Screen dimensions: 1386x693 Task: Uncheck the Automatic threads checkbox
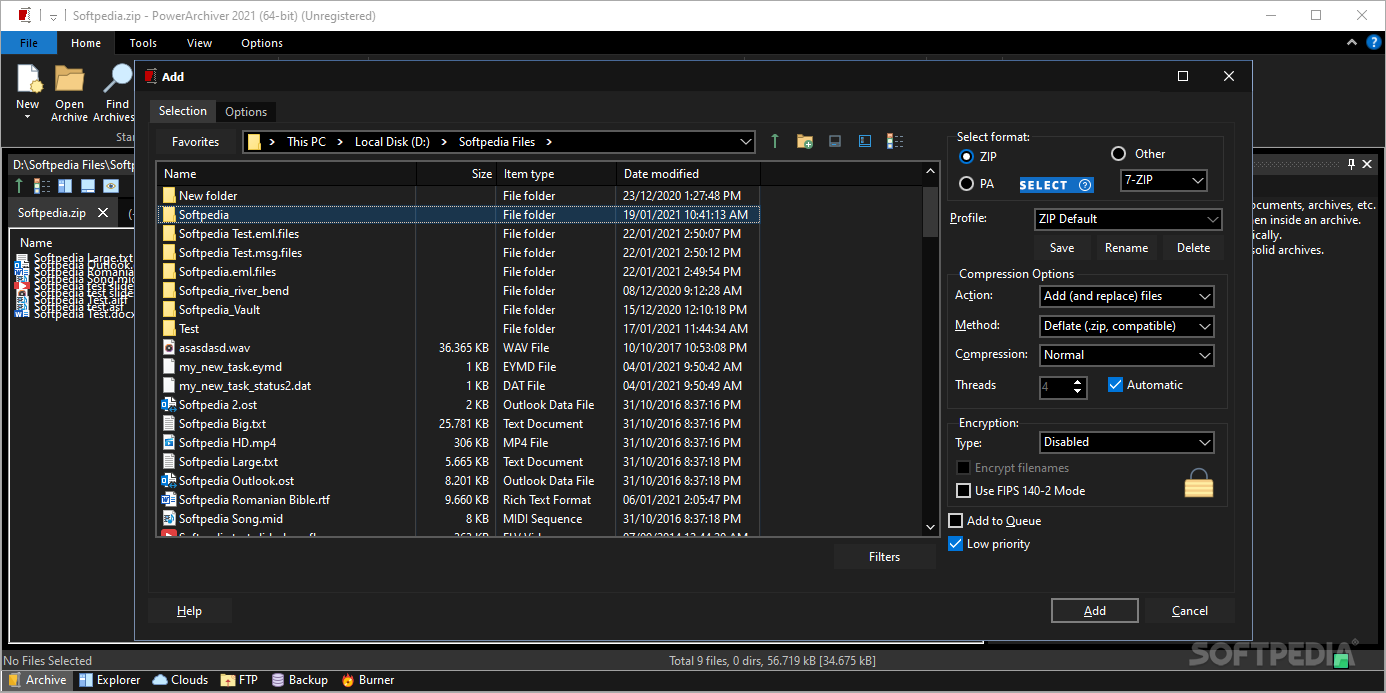[1116, 385]
